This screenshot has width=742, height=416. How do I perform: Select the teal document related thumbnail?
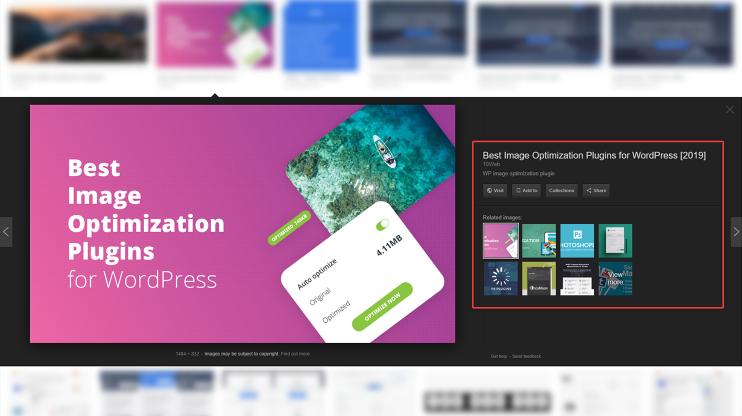point(615,241)
